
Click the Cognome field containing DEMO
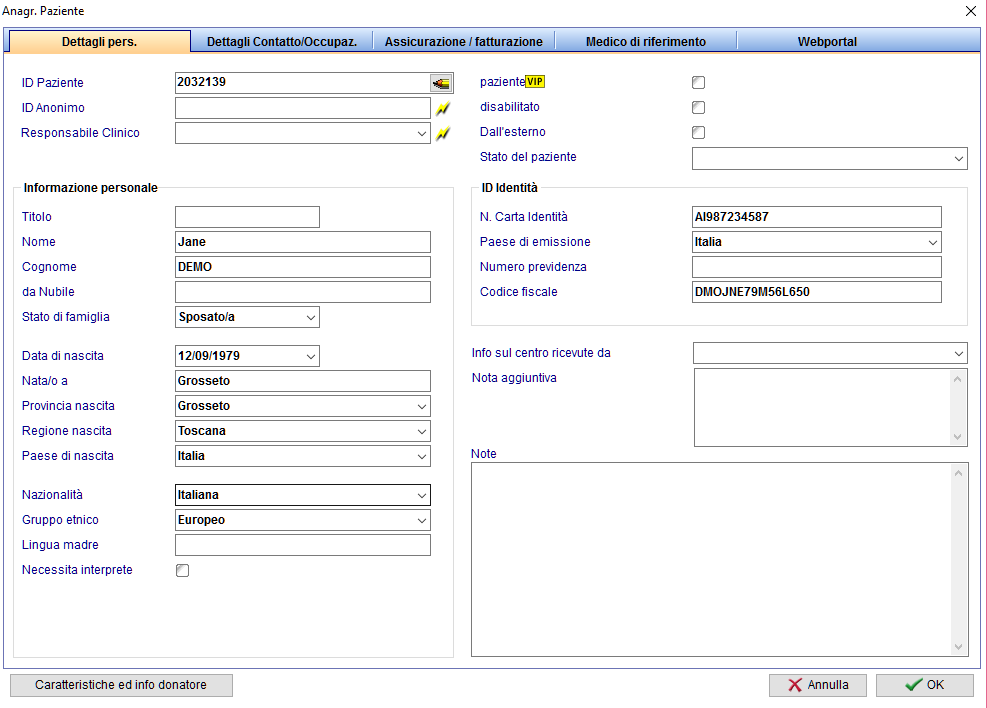tap(303, 267)
